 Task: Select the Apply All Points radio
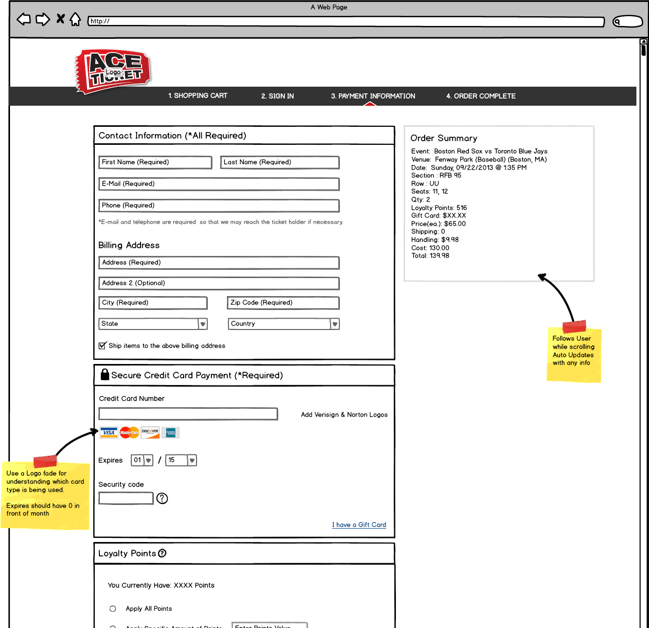coord(113,609)
